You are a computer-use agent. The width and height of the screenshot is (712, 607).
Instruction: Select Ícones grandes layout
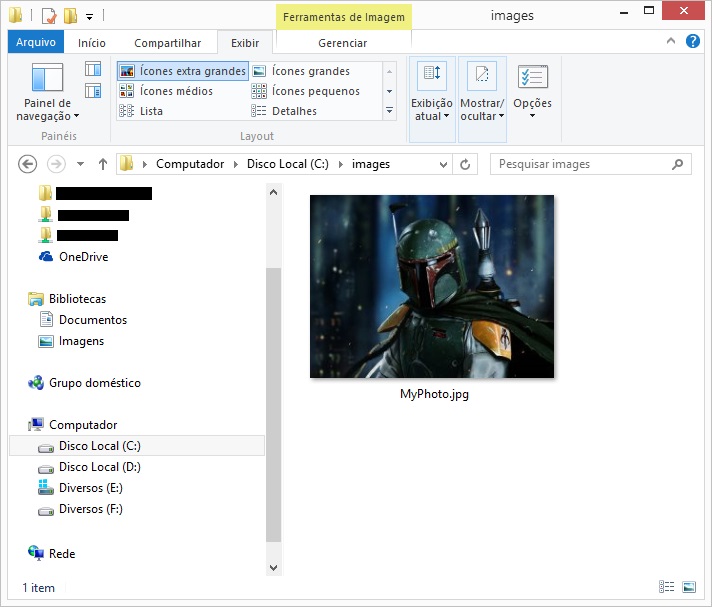point(302,71)
